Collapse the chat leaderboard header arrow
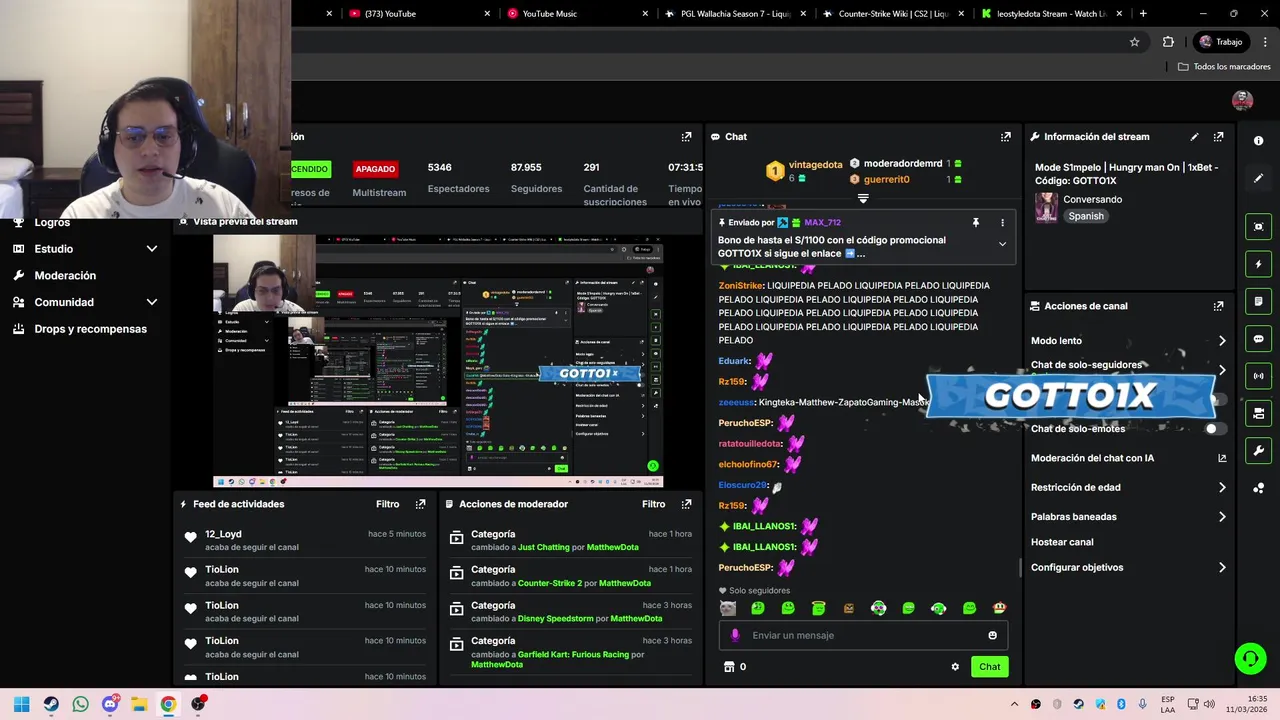1280x720 pixels. tap(863, 198)
